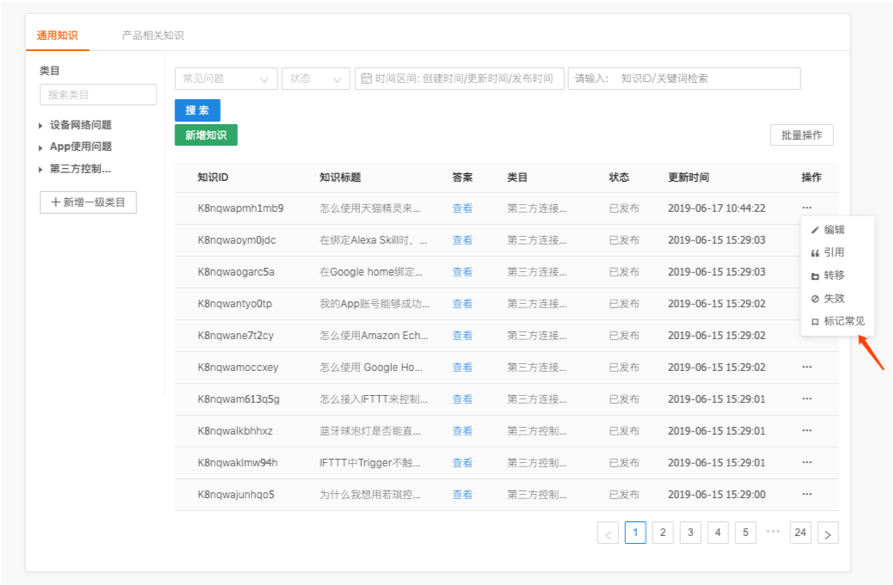The width and height of the screenshot is (893, 585).
Task: Go to page 5
Action: tap(745, 533)
